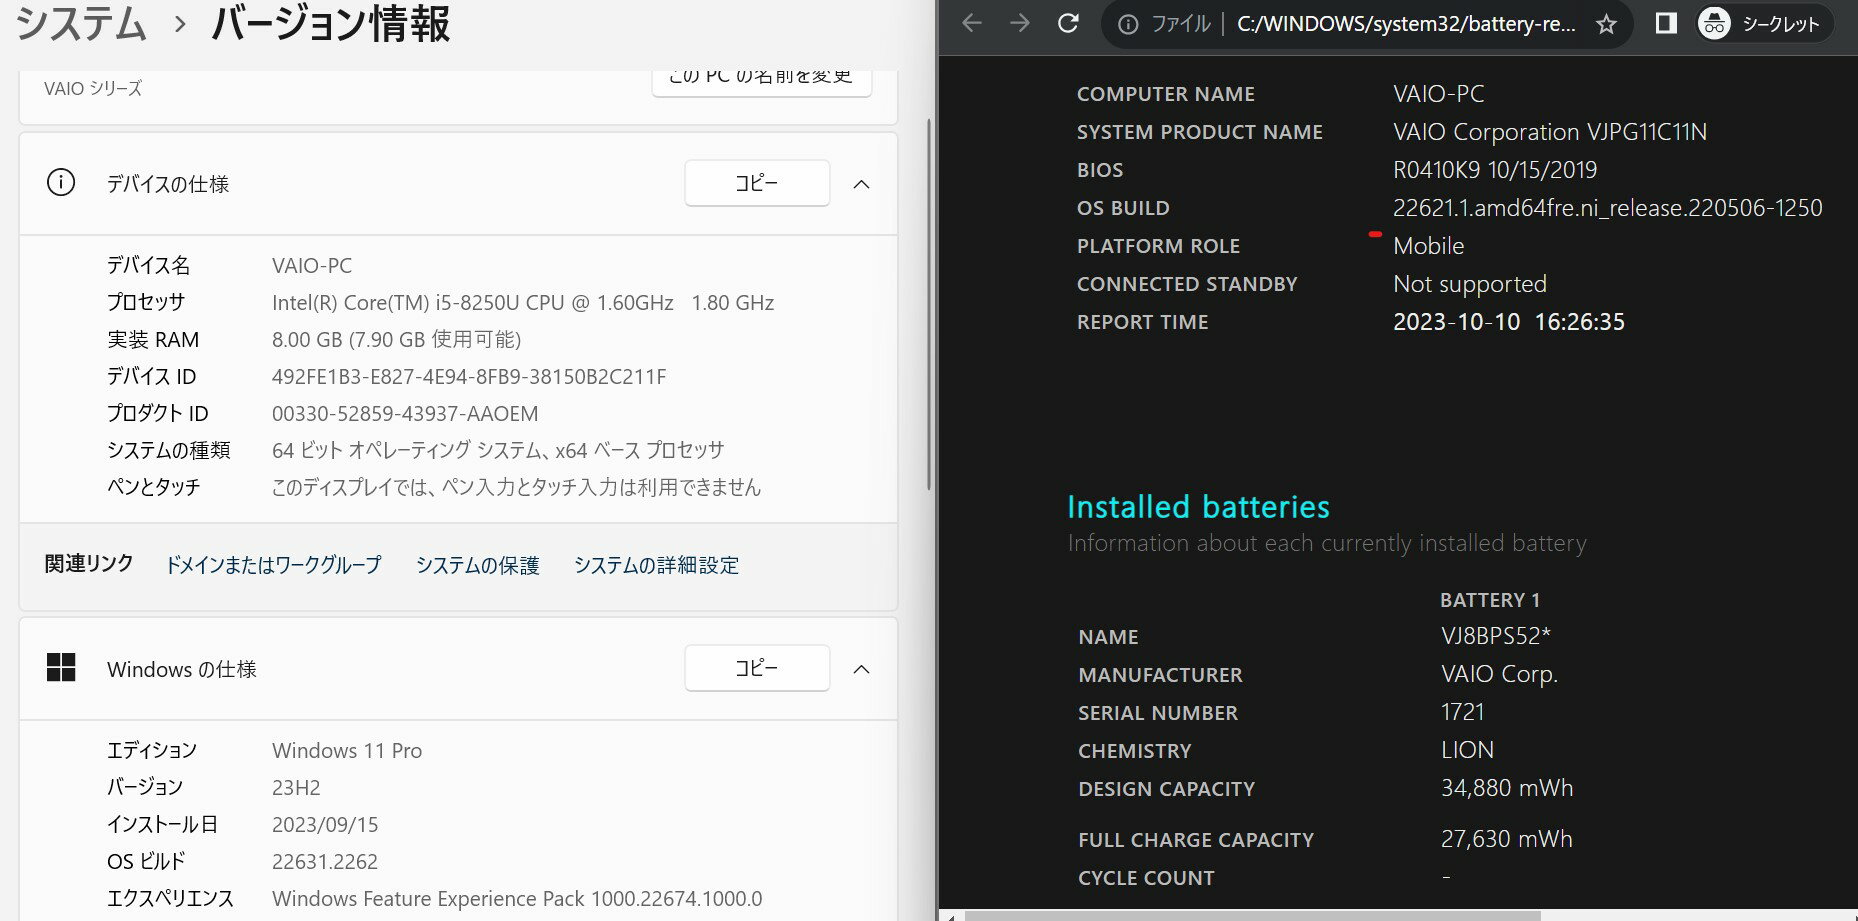
Task: Click the VAIO シリーズ text
Action: (x=93, y=88)
